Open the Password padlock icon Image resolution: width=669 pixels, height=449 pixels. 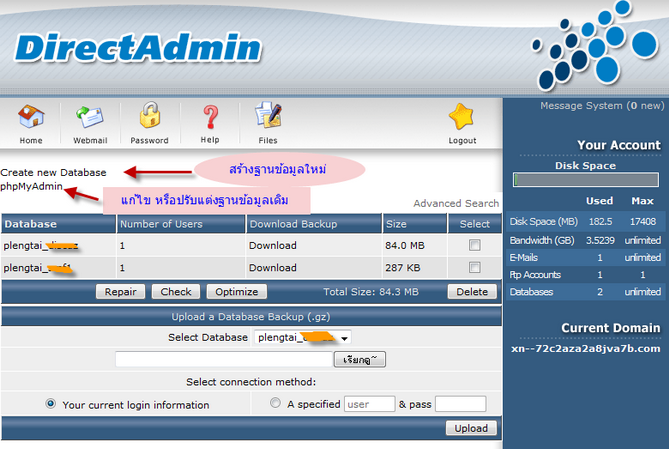150,115
